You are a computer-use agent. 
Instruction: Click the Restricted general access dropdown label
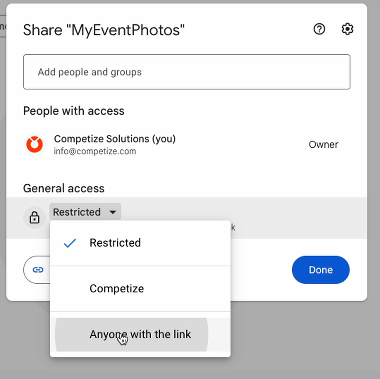(77, 212)
